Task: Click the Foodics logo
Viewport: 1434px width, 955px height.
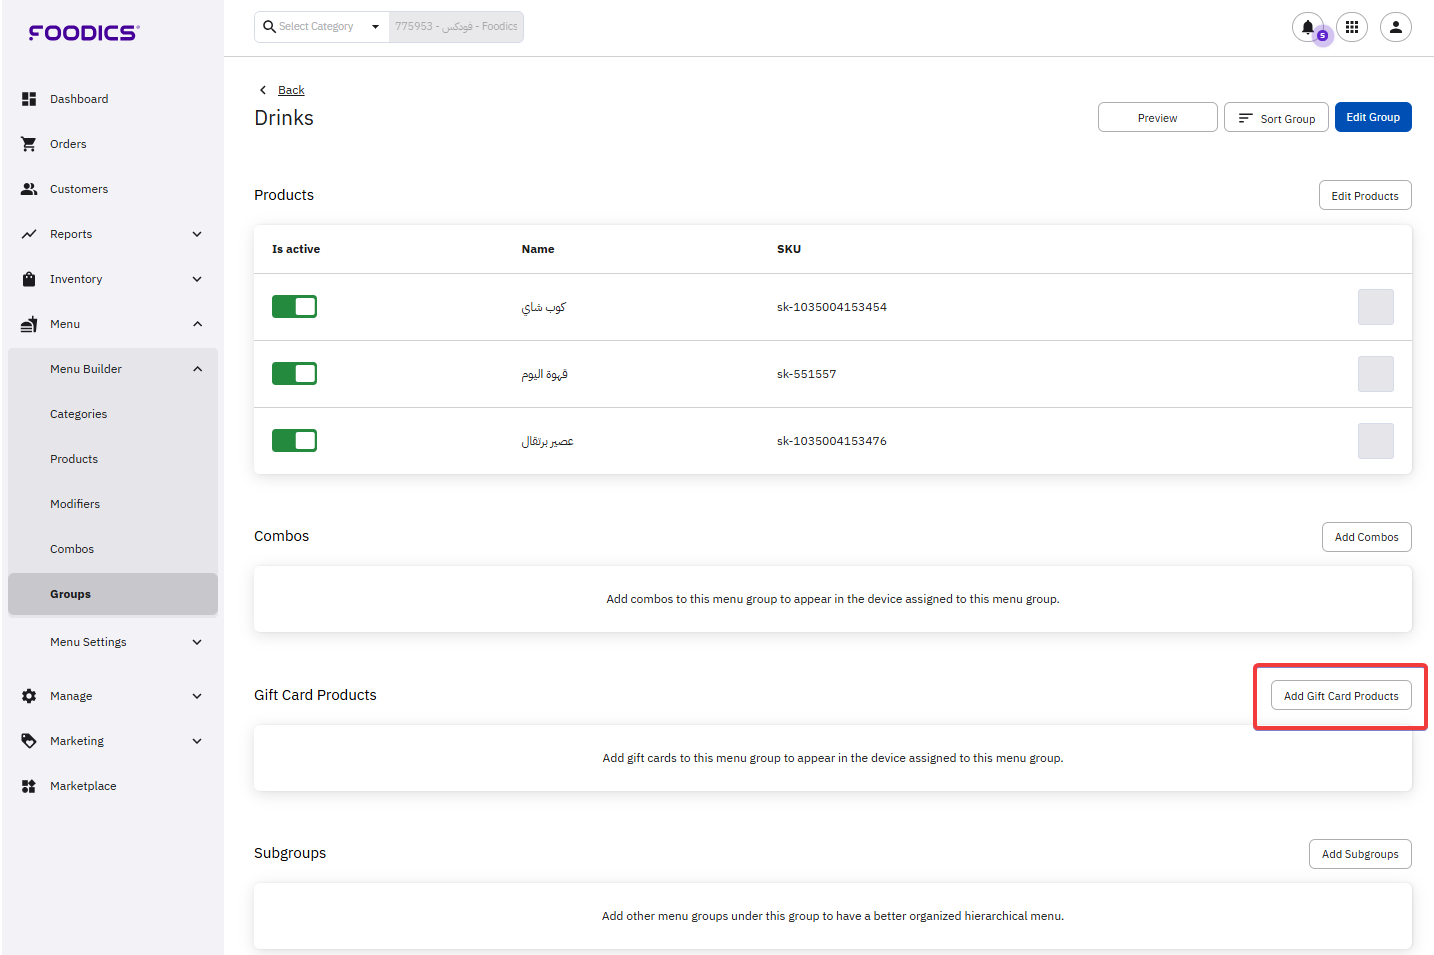Action: [x=84, y=33]
